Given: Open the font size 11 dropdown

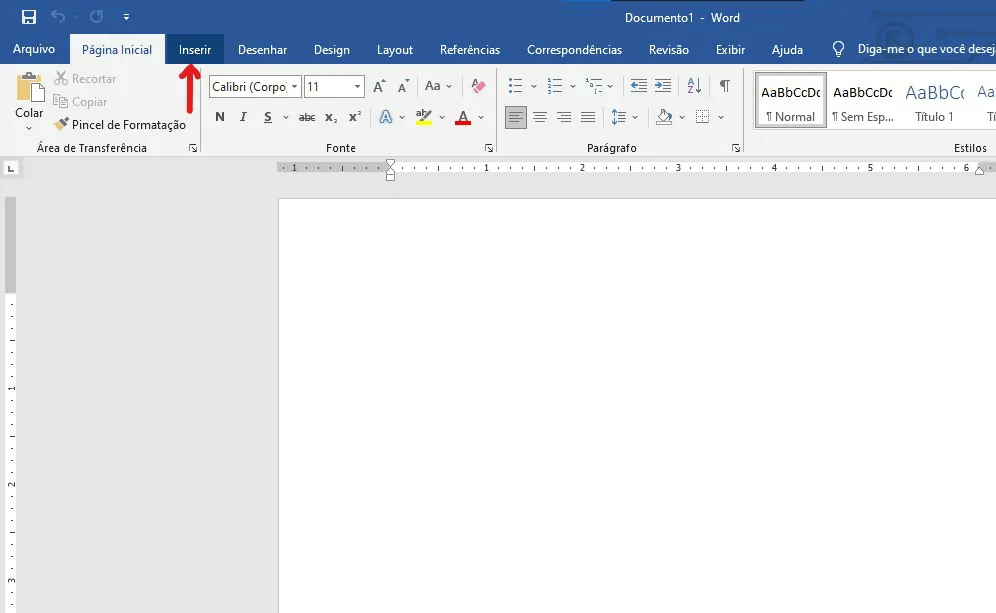Looking at the screenshot, I should pyautogui.click(x=358, y=86).
